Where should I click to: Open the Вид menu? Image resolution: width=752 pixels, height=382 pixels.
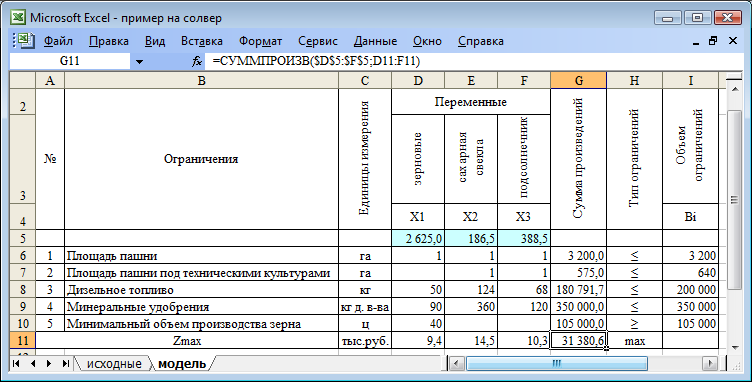155,41
